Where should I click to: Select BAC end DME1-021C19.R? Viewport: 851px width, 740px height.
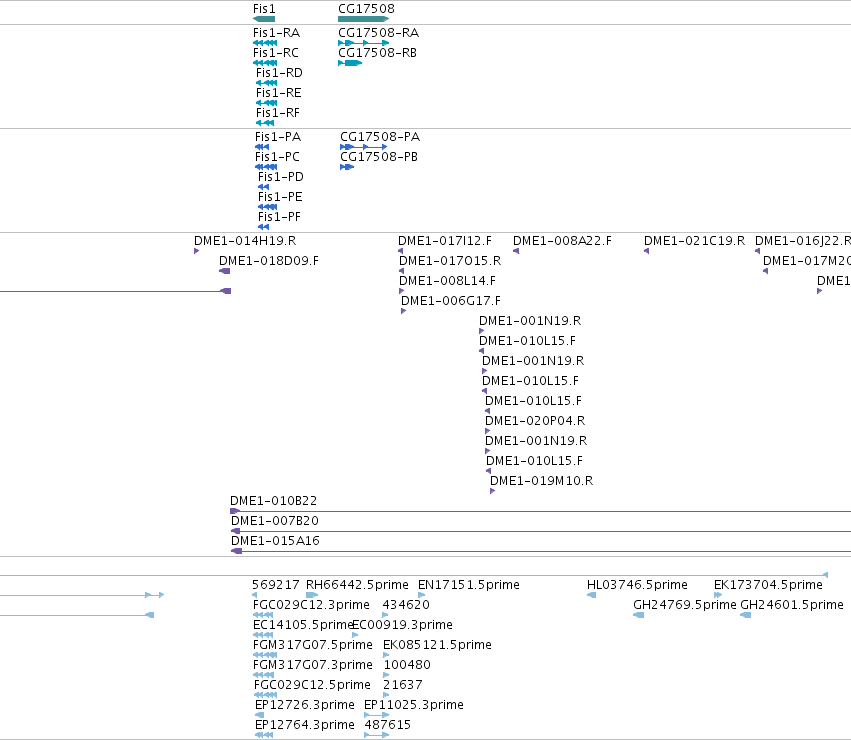[694, 241]
